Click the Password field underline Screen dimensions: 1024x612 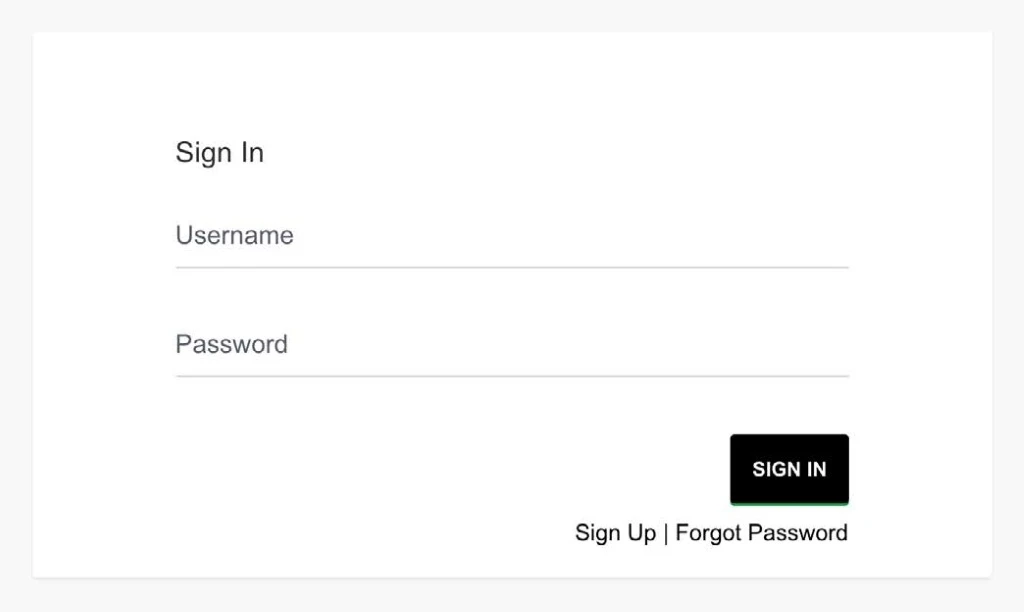(512, 376)
